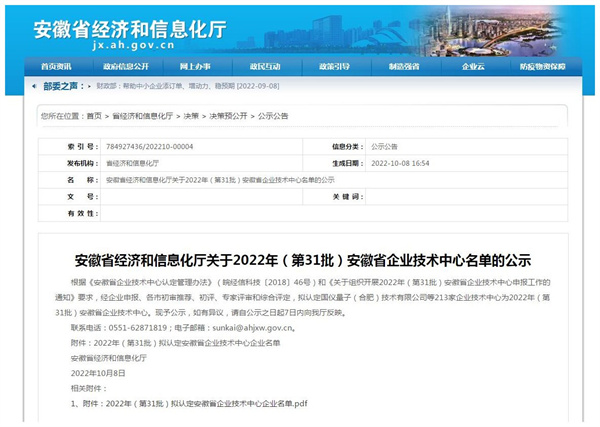Click the sunkai@ahjxw.gov.cn email address
Screen dimensions: 600x427
click(x=259, y=327)
